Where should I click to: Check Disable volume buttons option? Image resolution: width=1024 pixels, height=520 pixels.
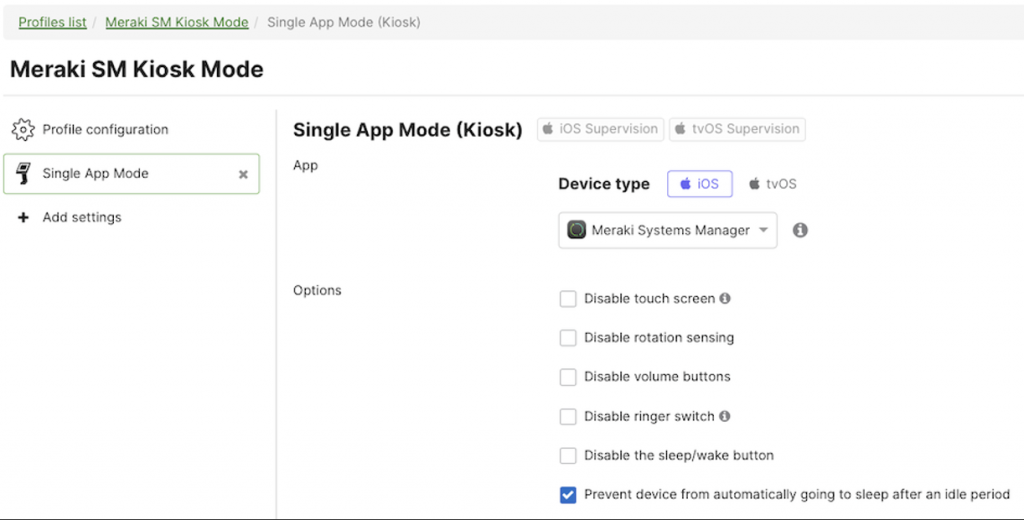(x=568, y=377)
